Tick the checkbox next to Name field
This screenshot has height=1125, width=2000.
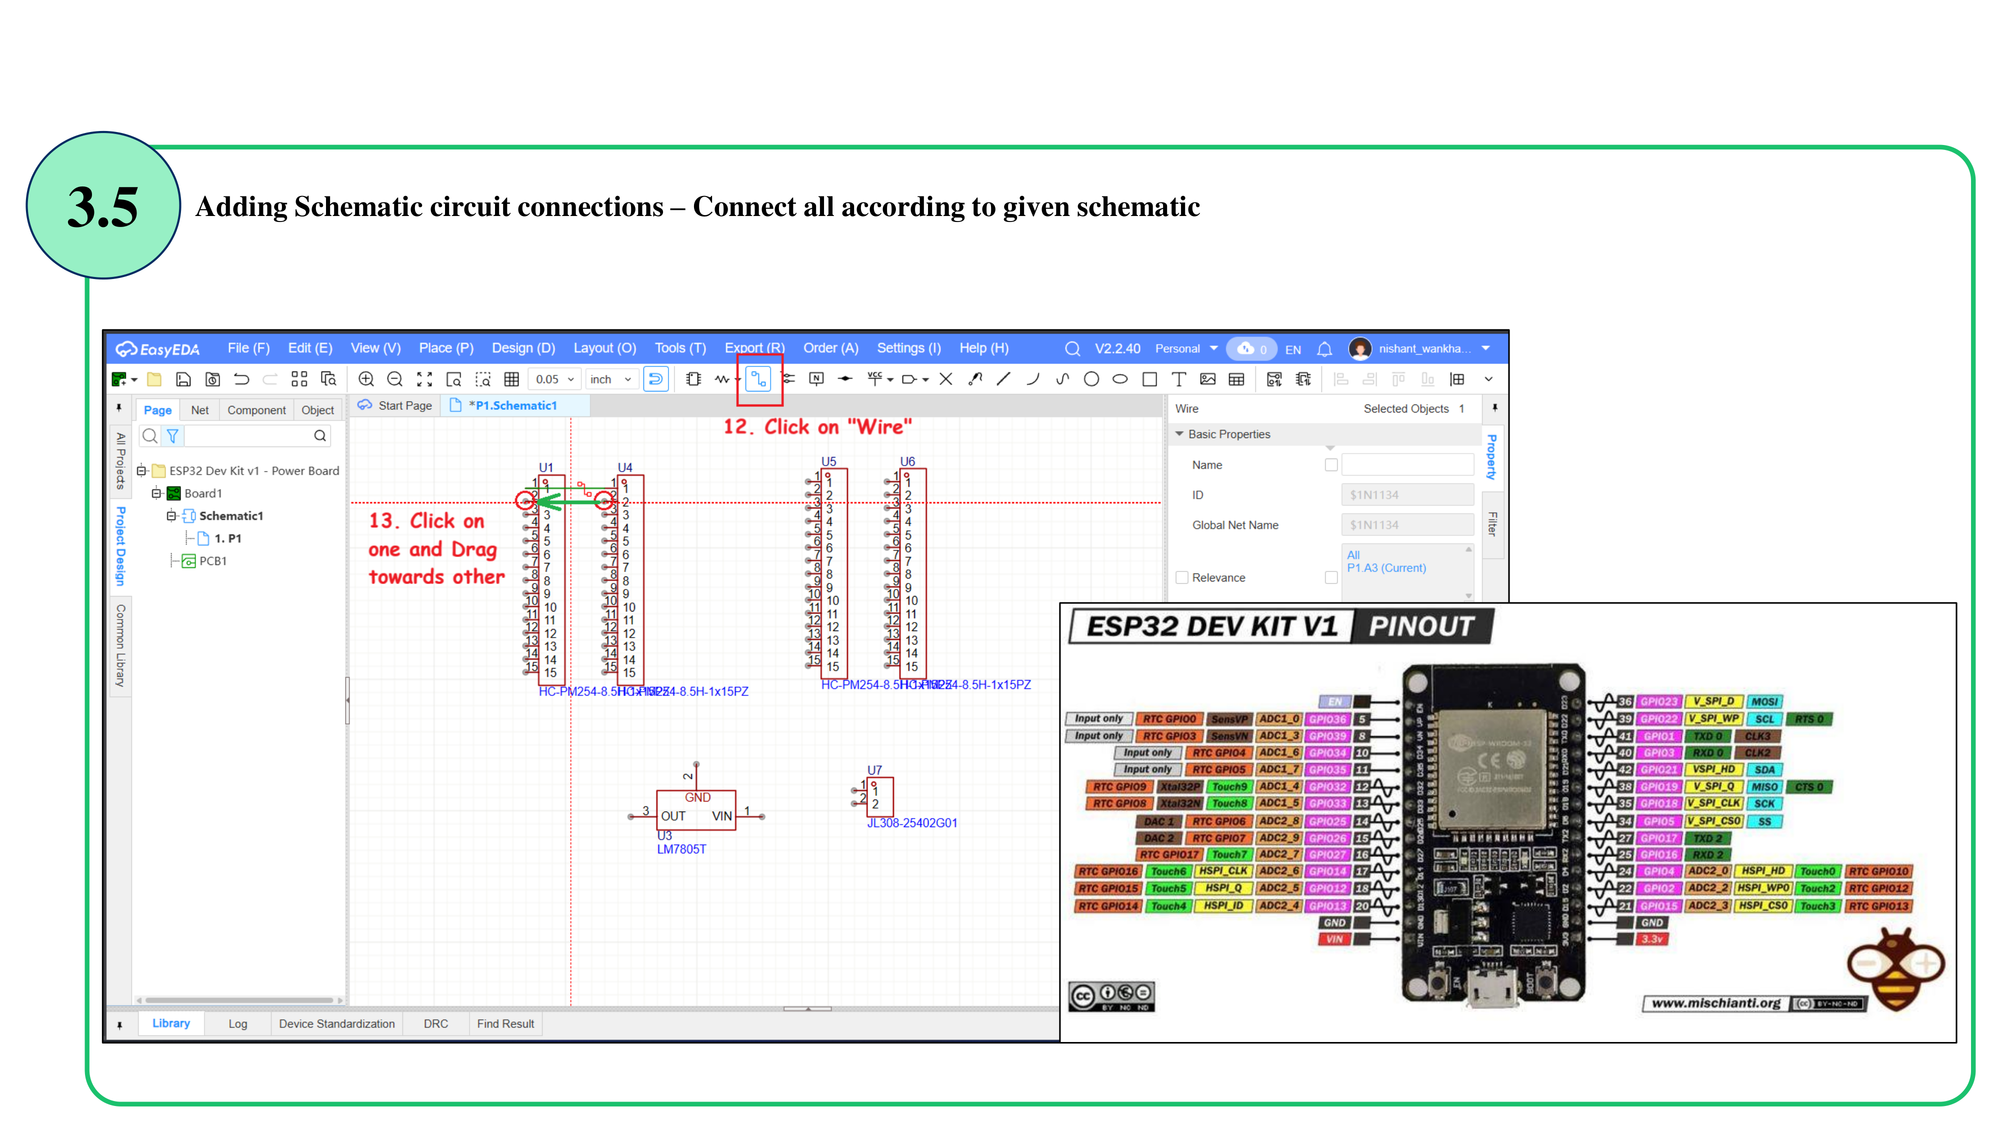1330,465
